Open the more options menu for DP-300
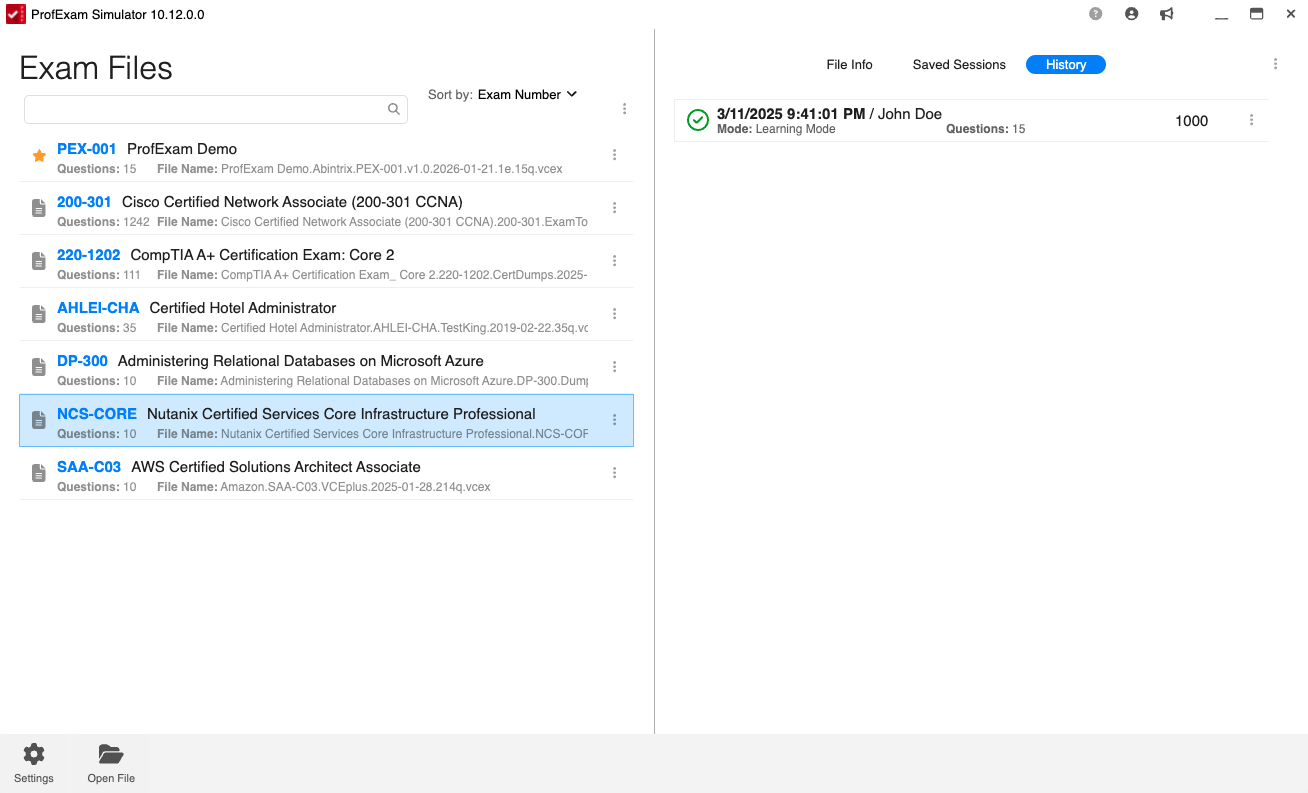This screenshot has width=1308, height=793. pyautogui.click(x=614, y=367)
